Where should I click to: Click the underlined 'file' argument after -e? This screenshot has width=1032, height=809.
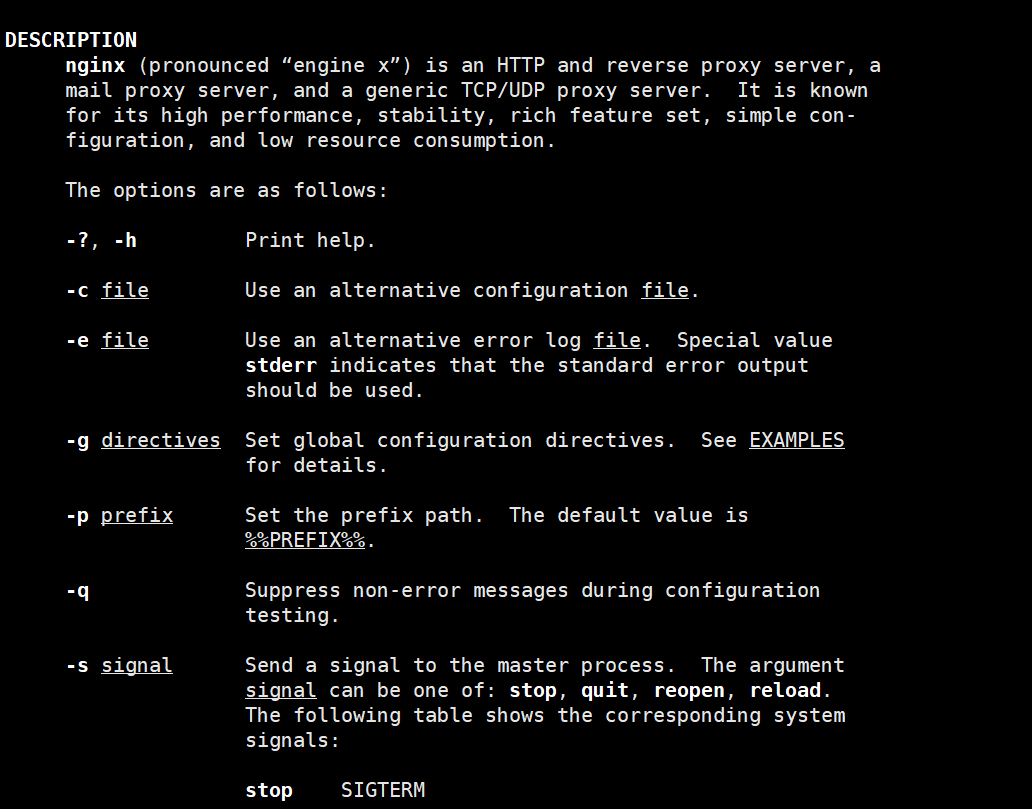pos(125,340)
